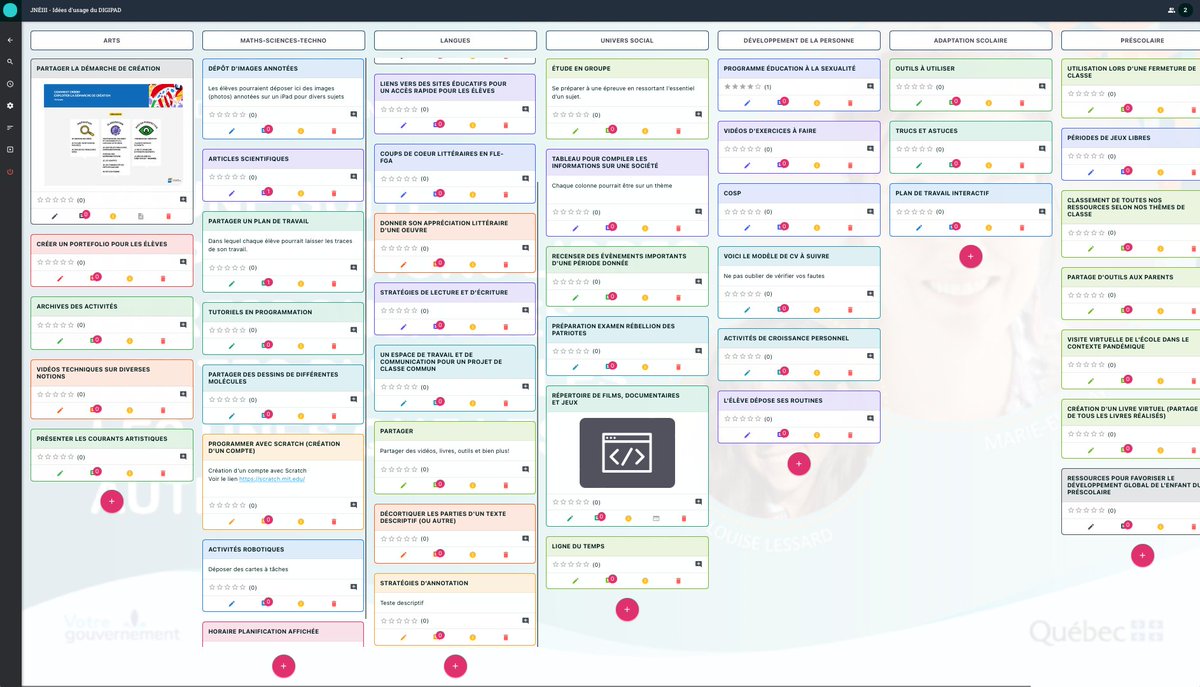
Task: Click 'Voici le modèle de CV à suivre' title
Action: 775,256
